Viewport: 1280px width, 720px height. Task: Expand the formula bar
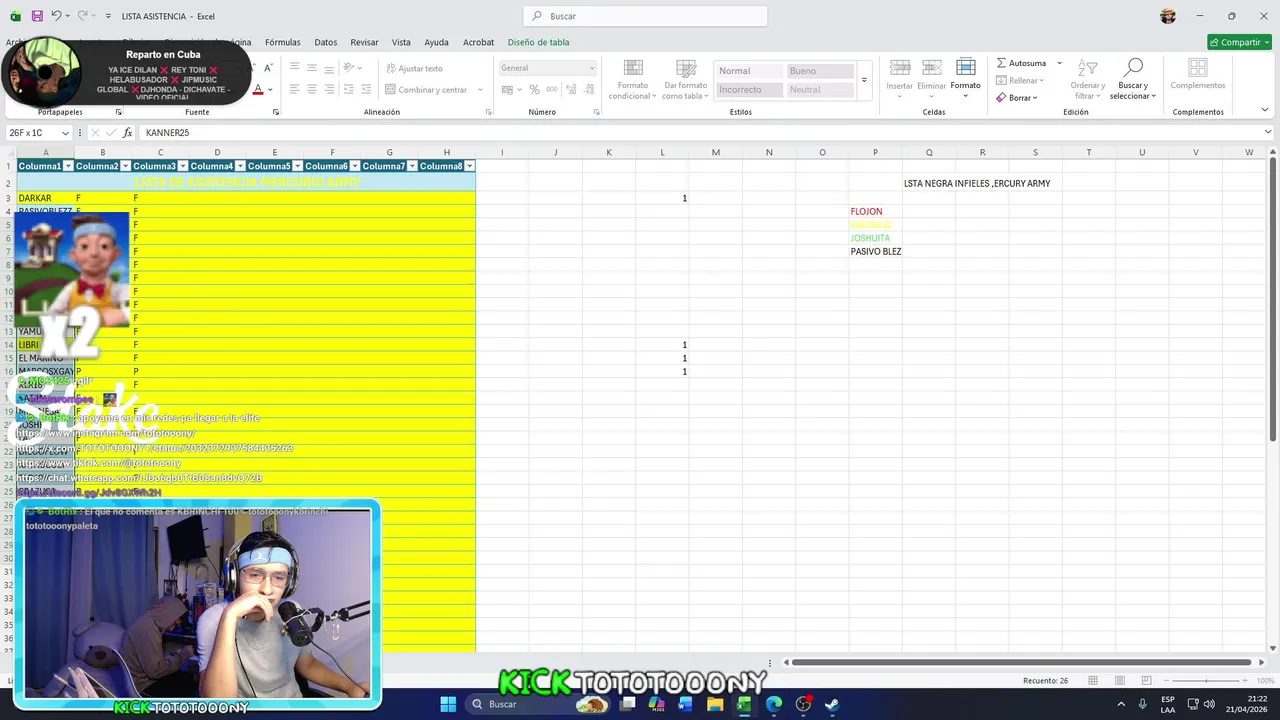[x=1268, y=132]
